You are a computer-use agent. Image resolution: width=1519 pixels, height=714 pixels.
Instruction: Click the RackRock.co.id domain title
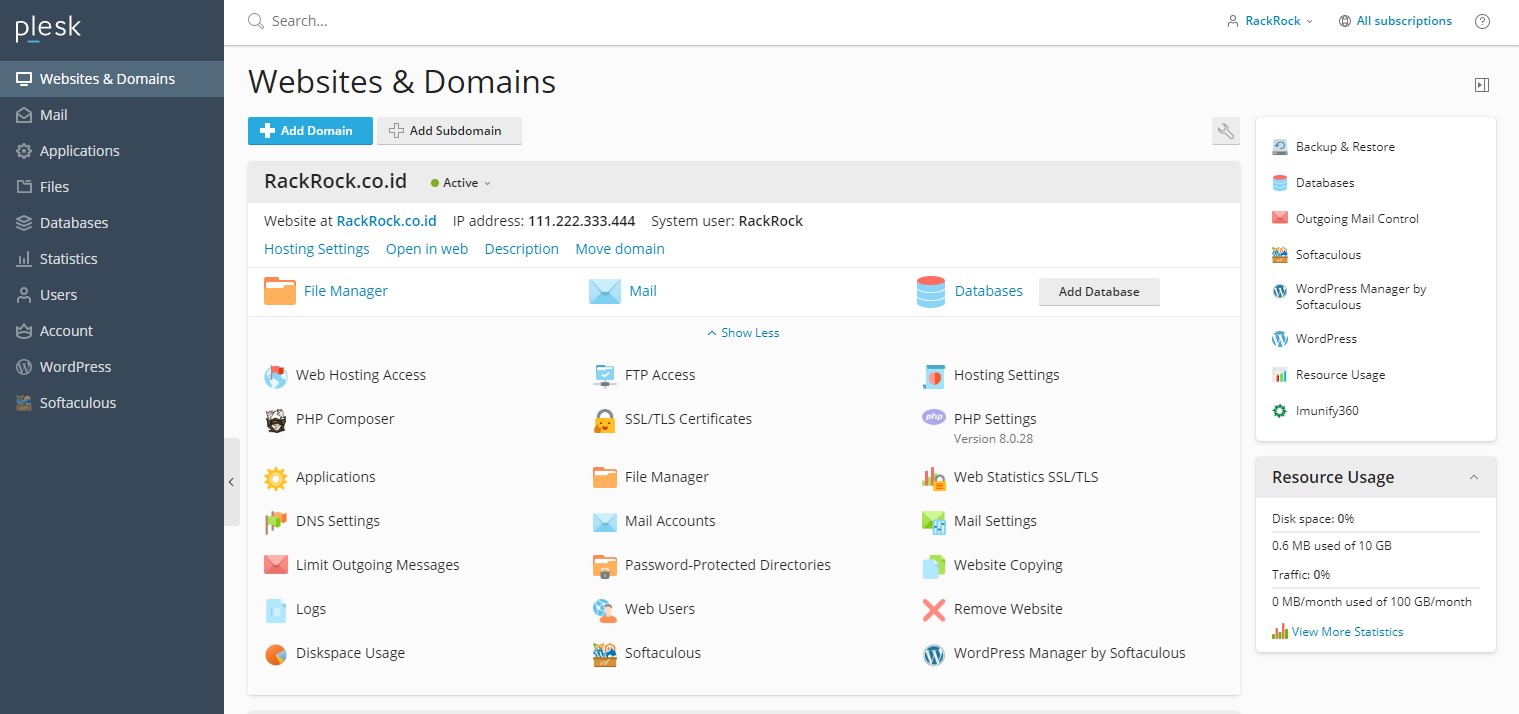coord(335,182)
